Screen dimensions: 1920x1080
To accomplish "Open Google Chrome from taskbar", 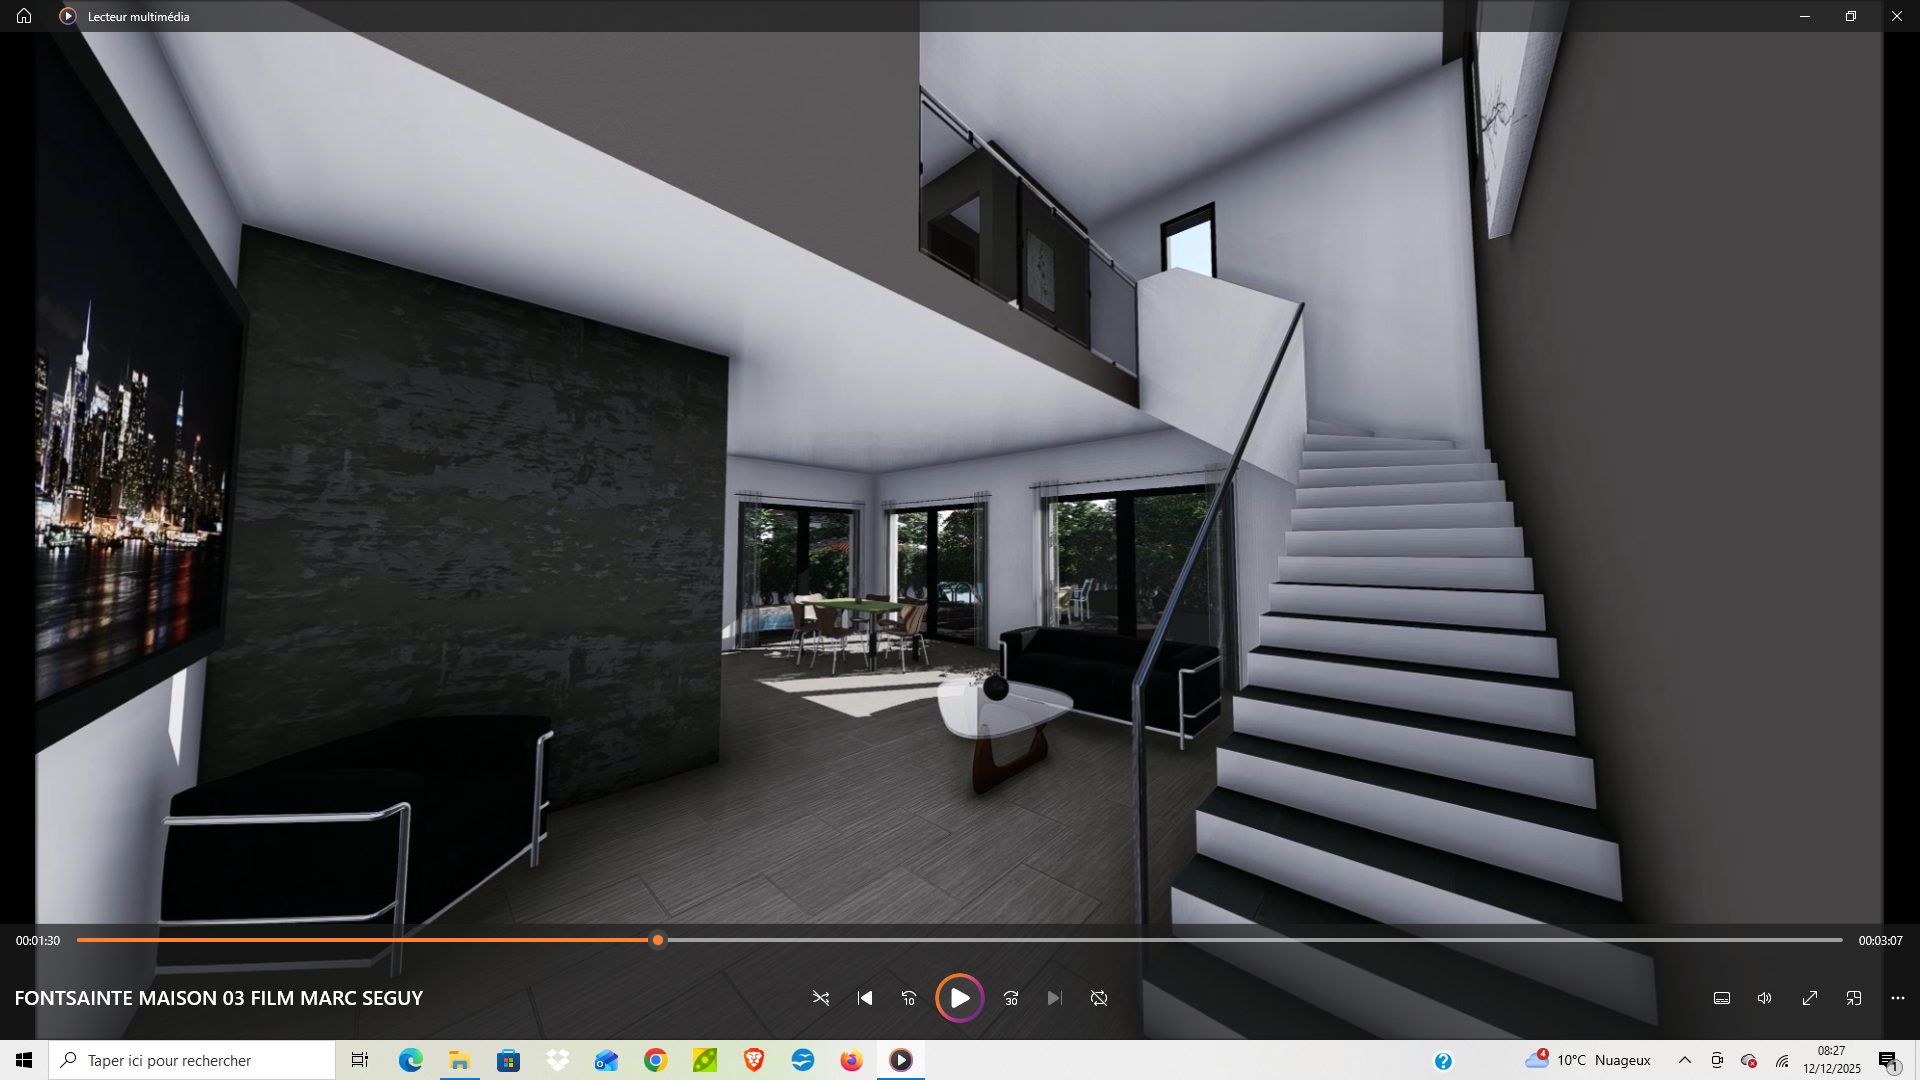I will pyautogui.click(x=656, y=1060).
